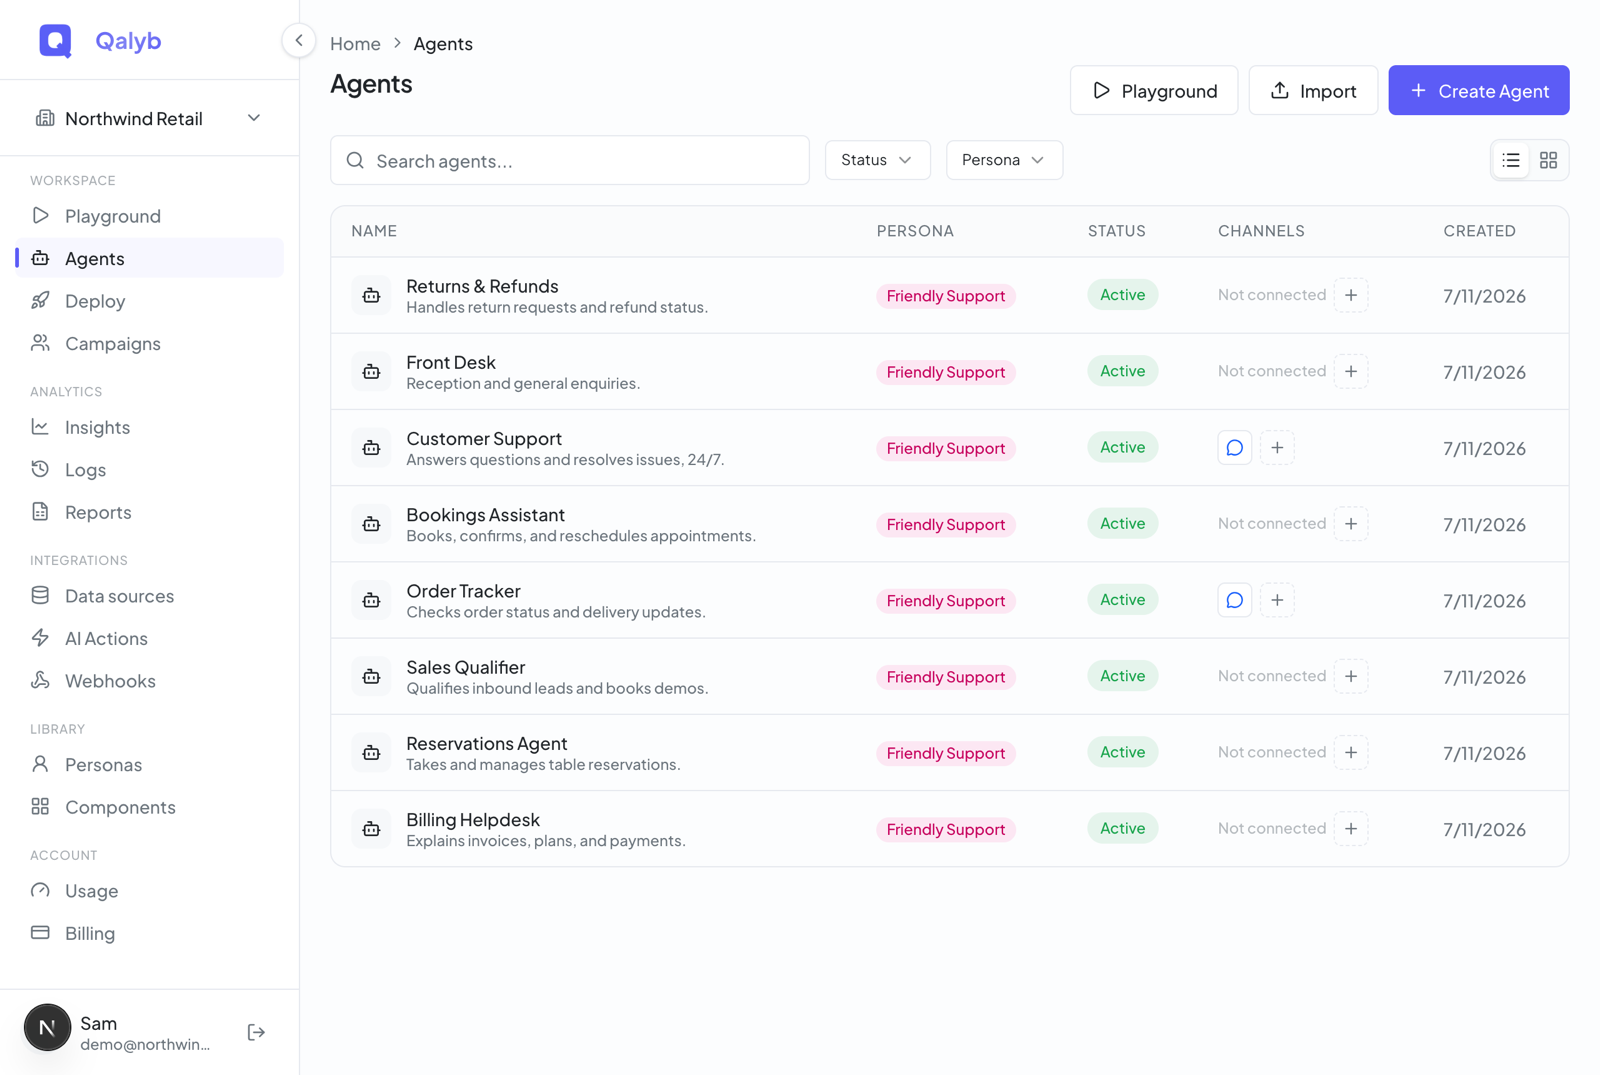
Task: Focus the Search agents field
Action: click(x=570, y=160)
